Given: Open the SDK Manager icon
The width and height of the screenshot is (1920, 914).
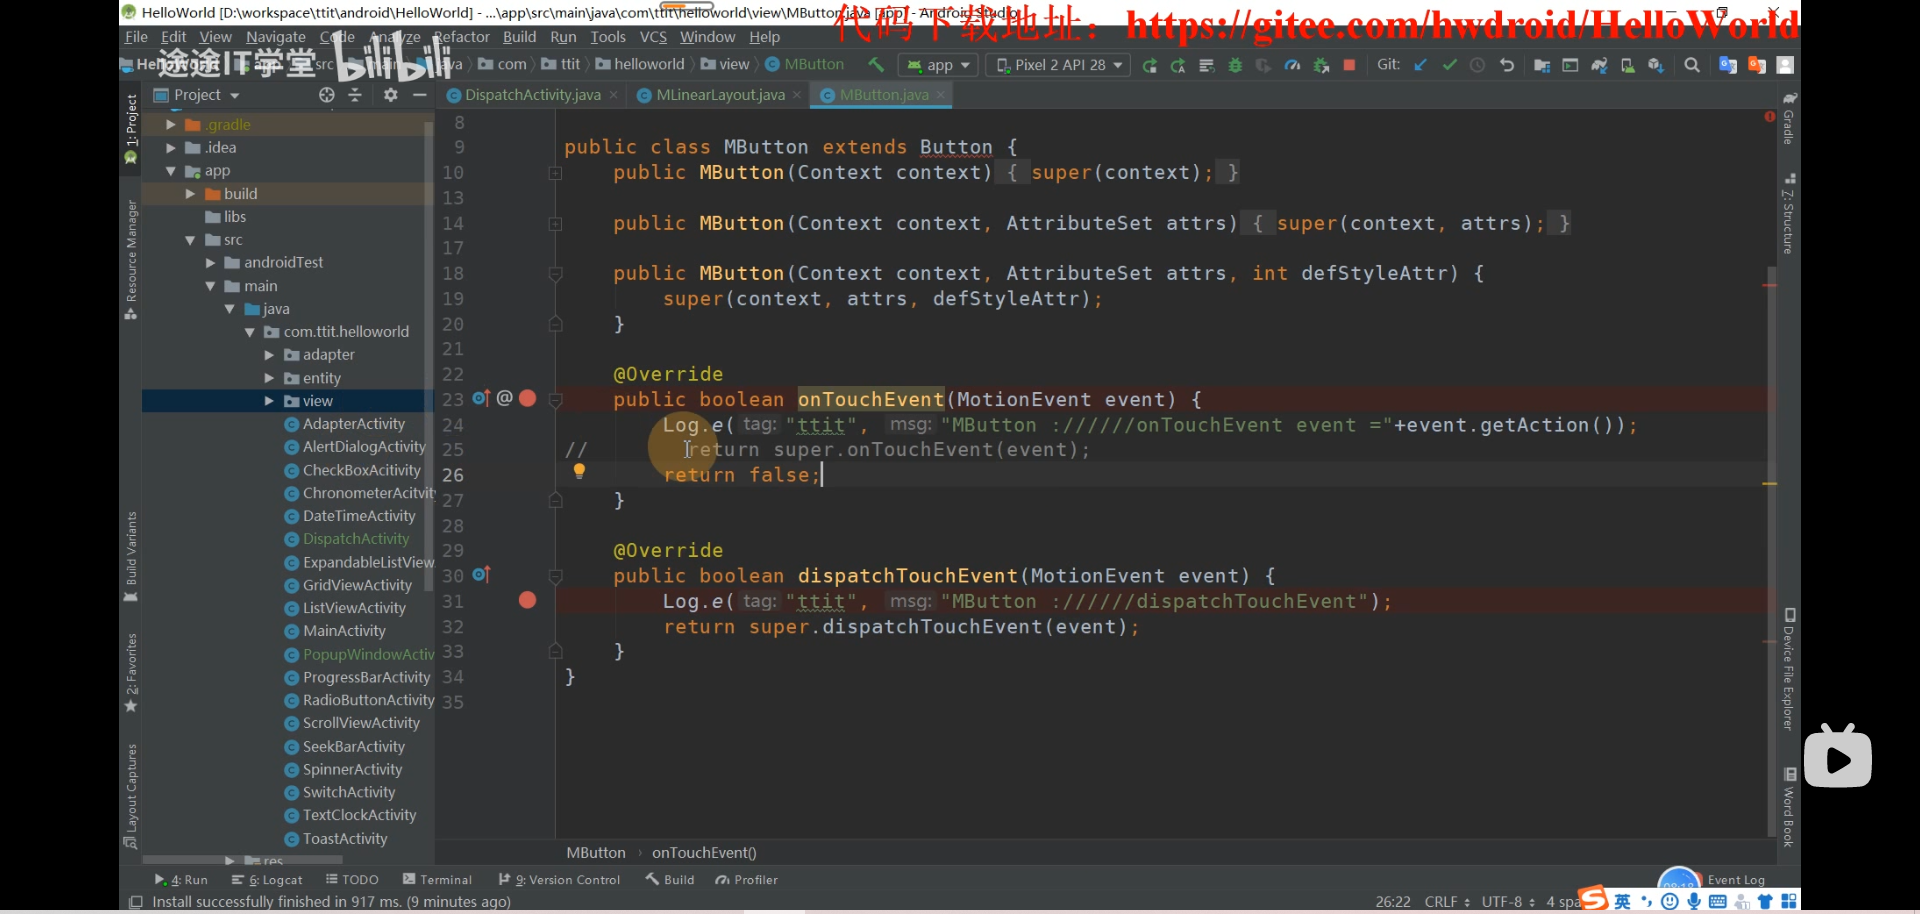Looking at the screenshot, I should [x=1656, y=65].
